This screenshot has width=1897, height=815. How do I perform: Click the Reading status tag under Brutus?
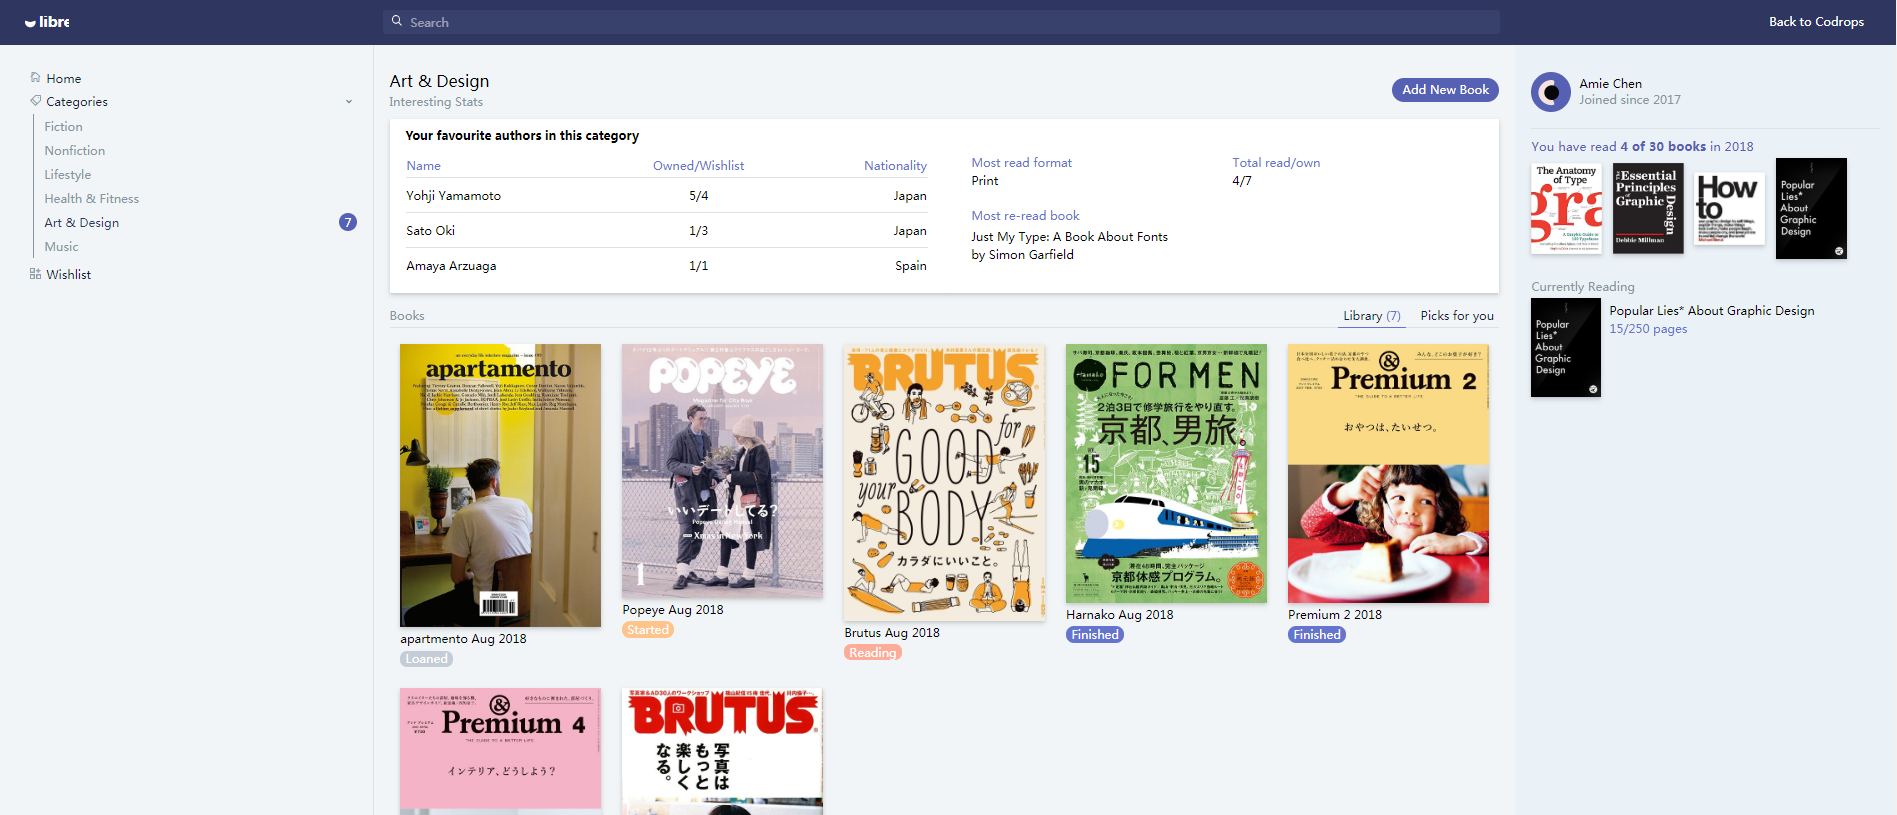click(x=872, y=653)
